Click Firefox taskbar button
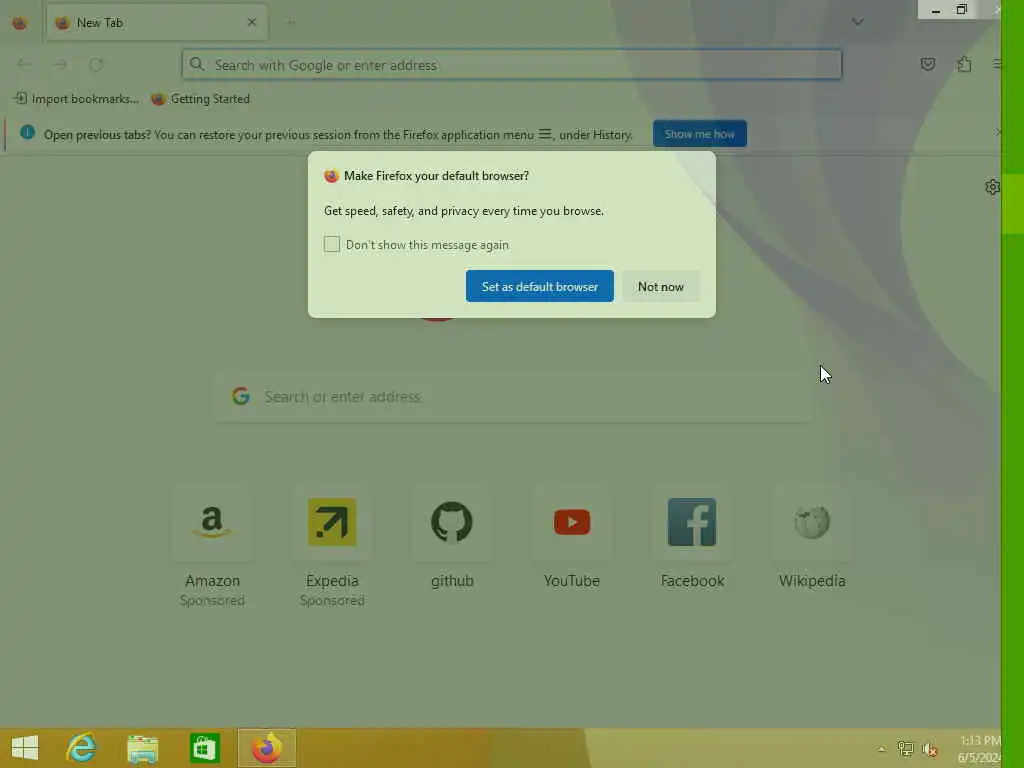The image size is (1024, 768). (266, 748)
